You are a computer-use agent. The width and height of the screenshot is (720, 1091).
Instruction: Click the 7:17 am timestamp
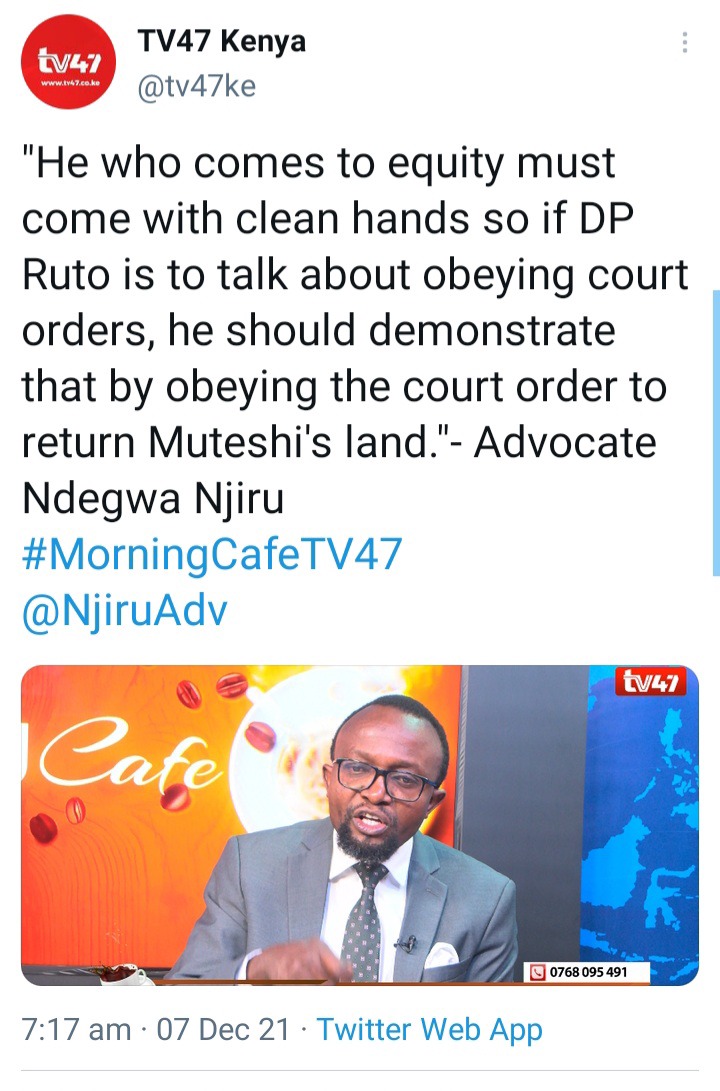click(77, 1030)
